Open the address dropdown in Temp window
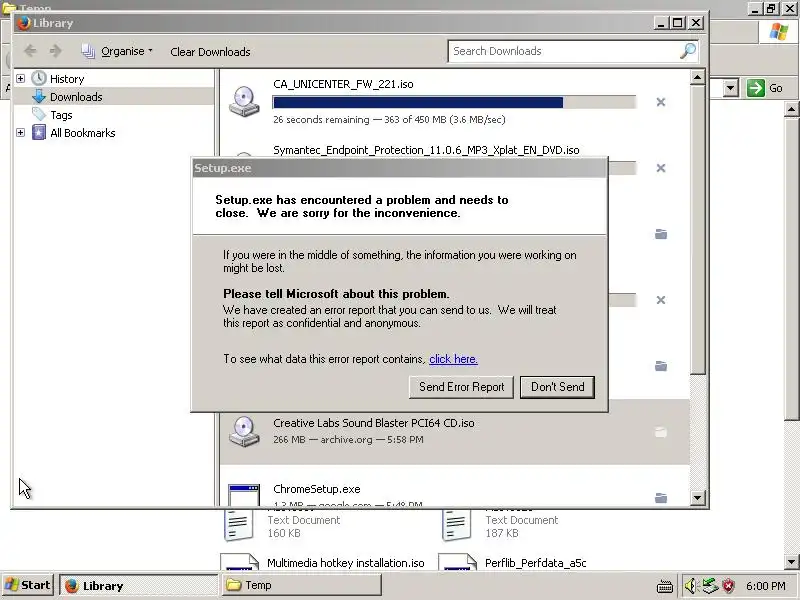 click(731, 88)
